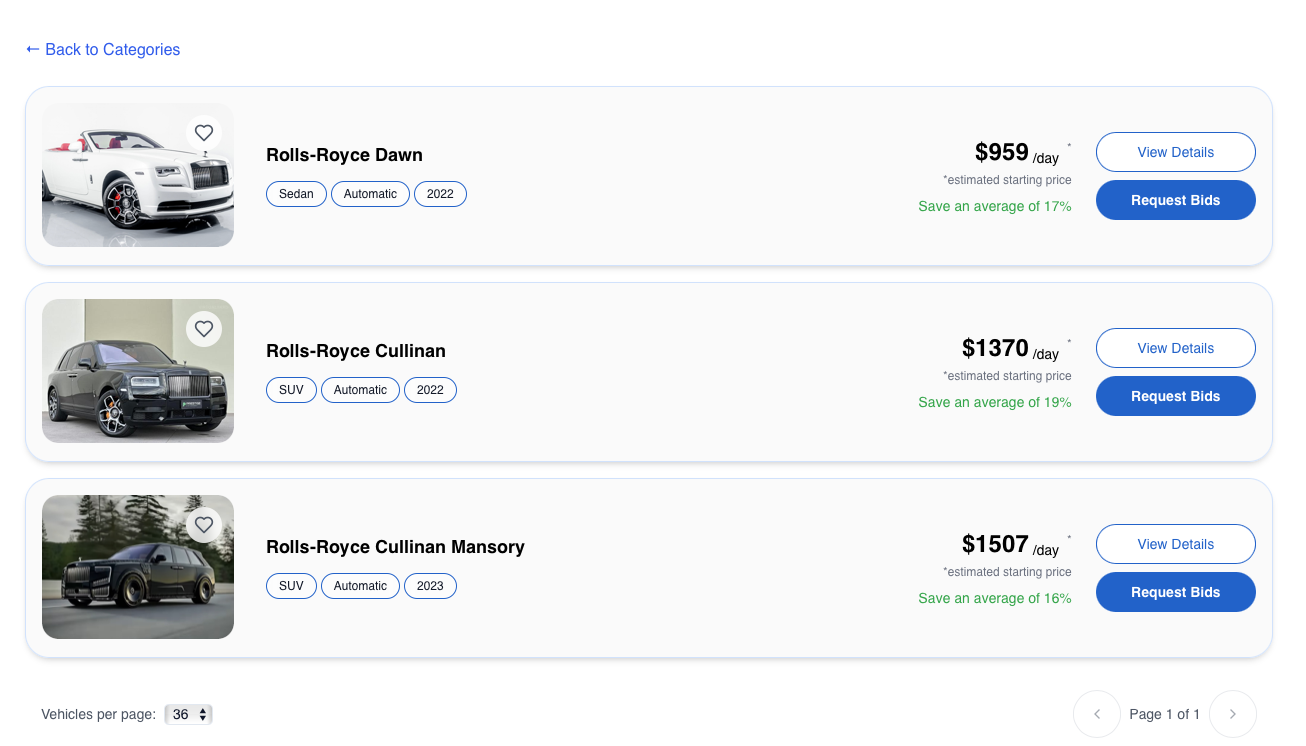Screen dimensions: 1306x746
Task: Request Bids for Rolls-Royce Cullinan
Action: click(1175, 396)
